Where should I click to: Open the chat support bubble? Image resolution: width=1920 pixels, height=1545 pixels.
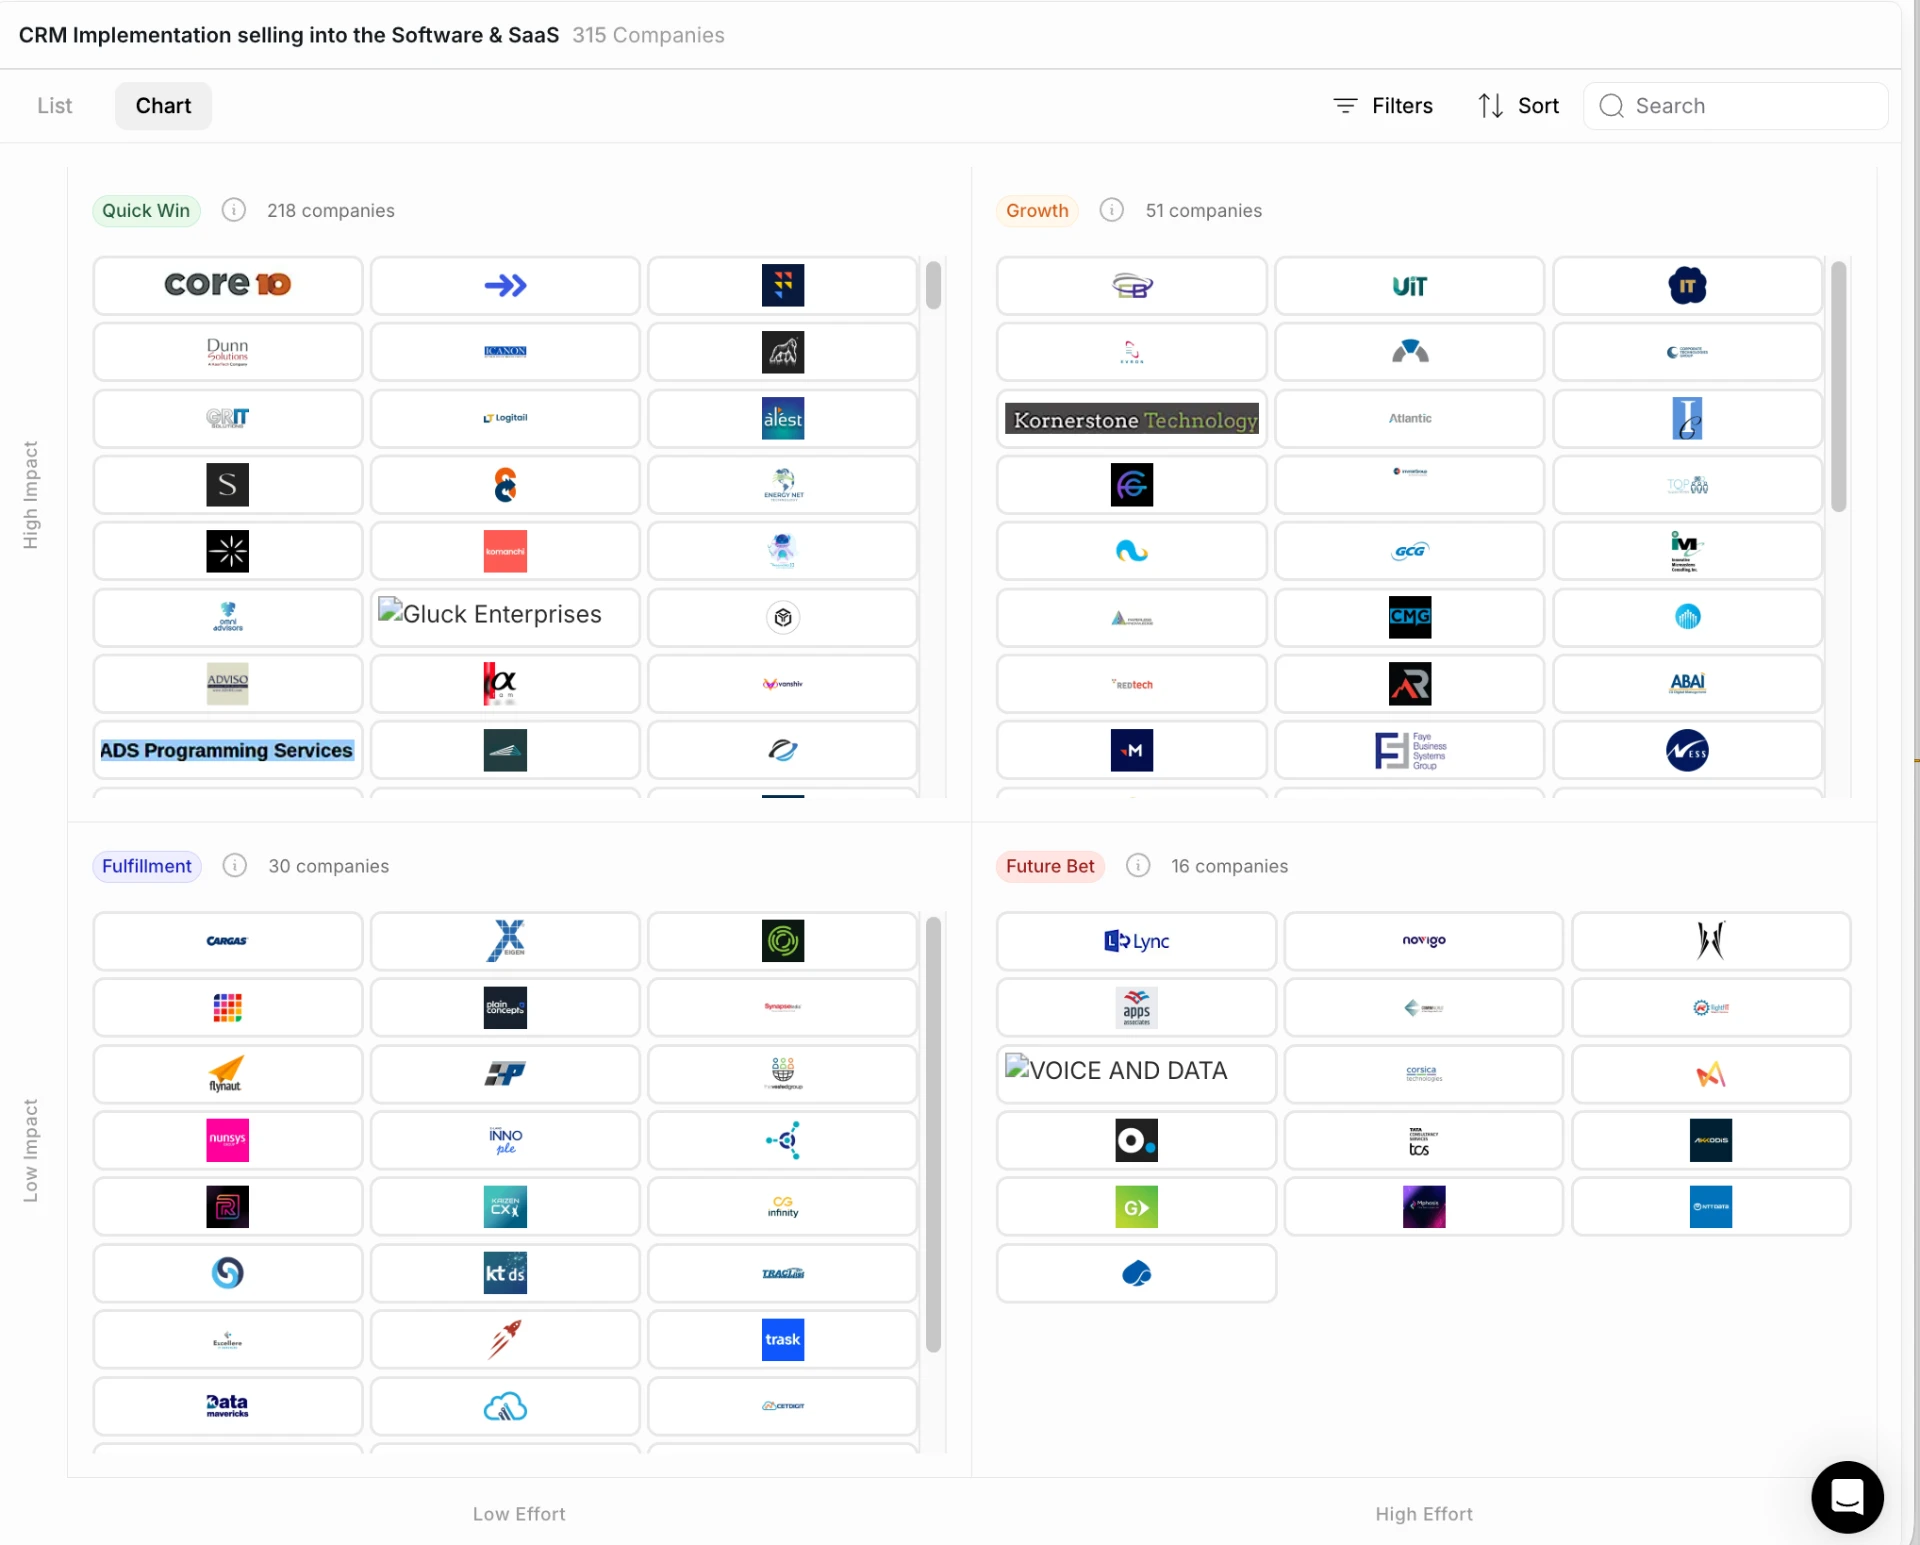click(1847, 1496)
